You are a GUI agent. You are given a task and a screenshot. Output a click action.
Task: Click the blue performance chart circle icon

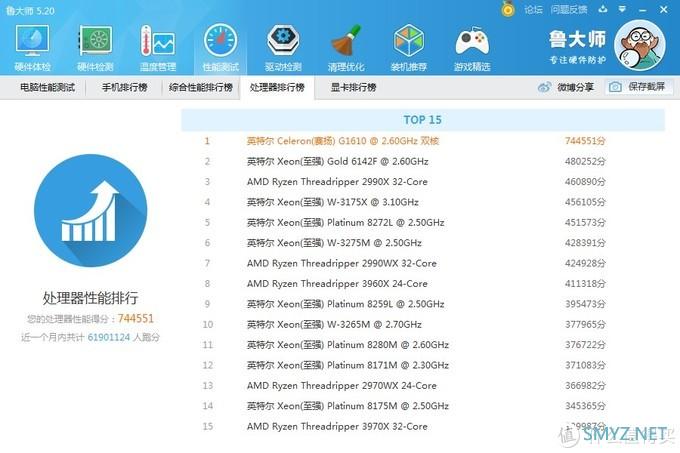pyautogui.click(x=90, y=211)
